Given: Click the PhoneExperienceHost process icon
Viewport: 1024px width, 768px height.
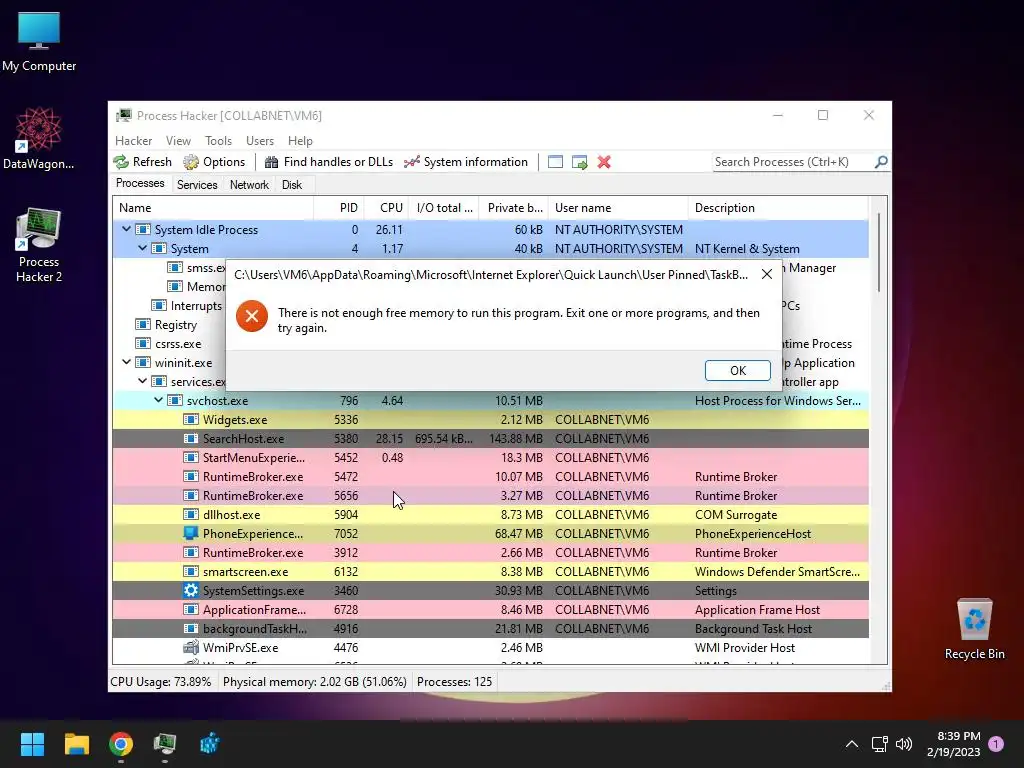Looking at the screenshot, I should [191, 534].
